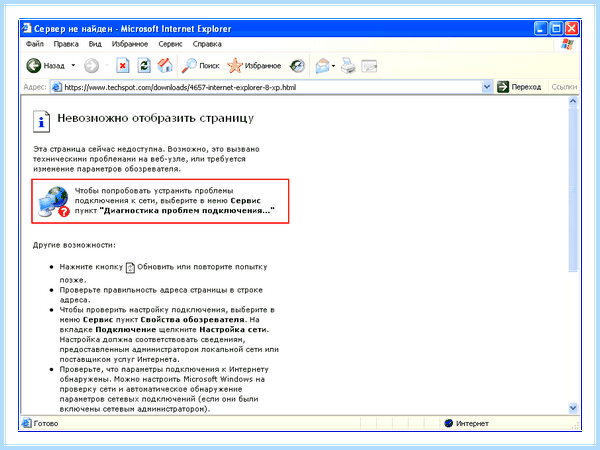The height and width of the screenshot is (450, 600).
Task: Click bold text Свойства обозревателя
Action: (x=192, y=320)
